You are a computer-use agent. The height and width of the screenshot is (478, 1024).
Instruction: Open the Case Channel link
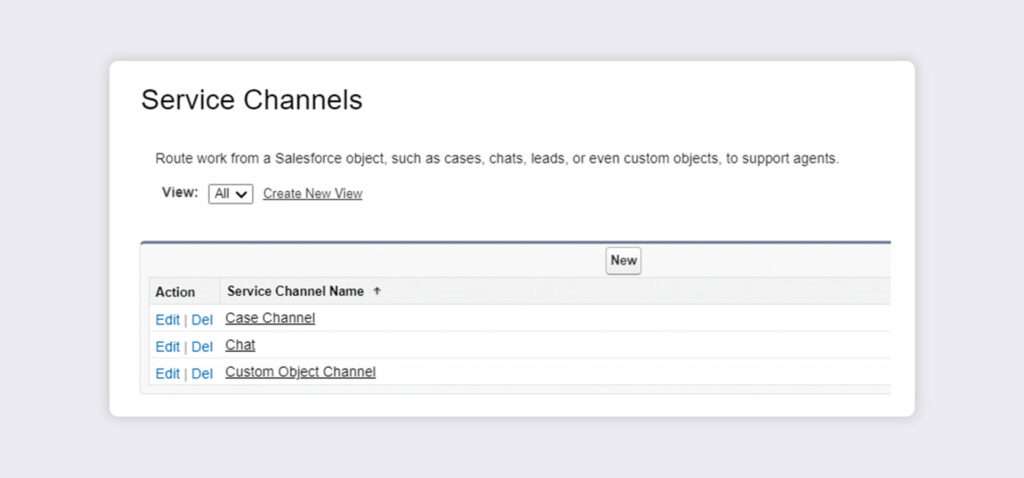(270, 318)
